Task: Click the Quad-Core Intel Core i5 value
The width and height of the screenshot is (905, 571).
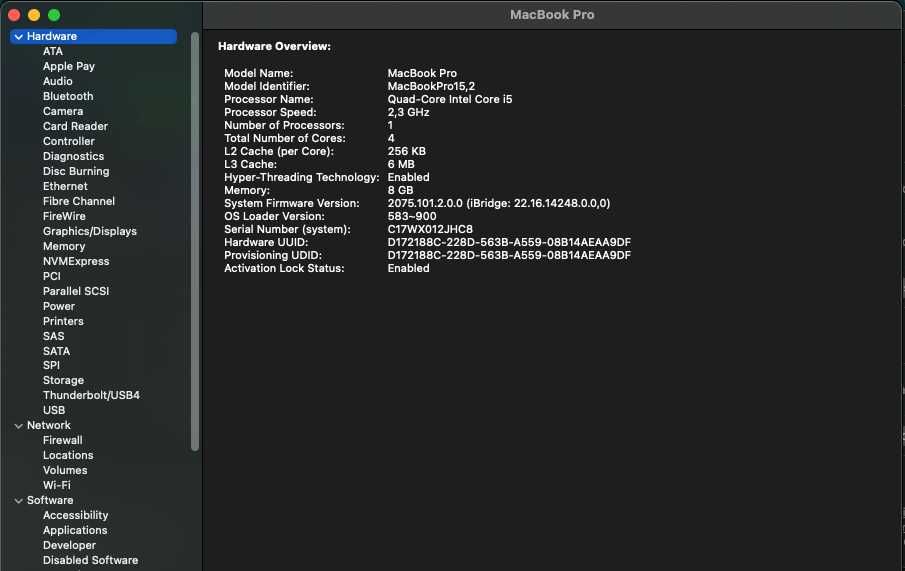Action: coord(450,99)
